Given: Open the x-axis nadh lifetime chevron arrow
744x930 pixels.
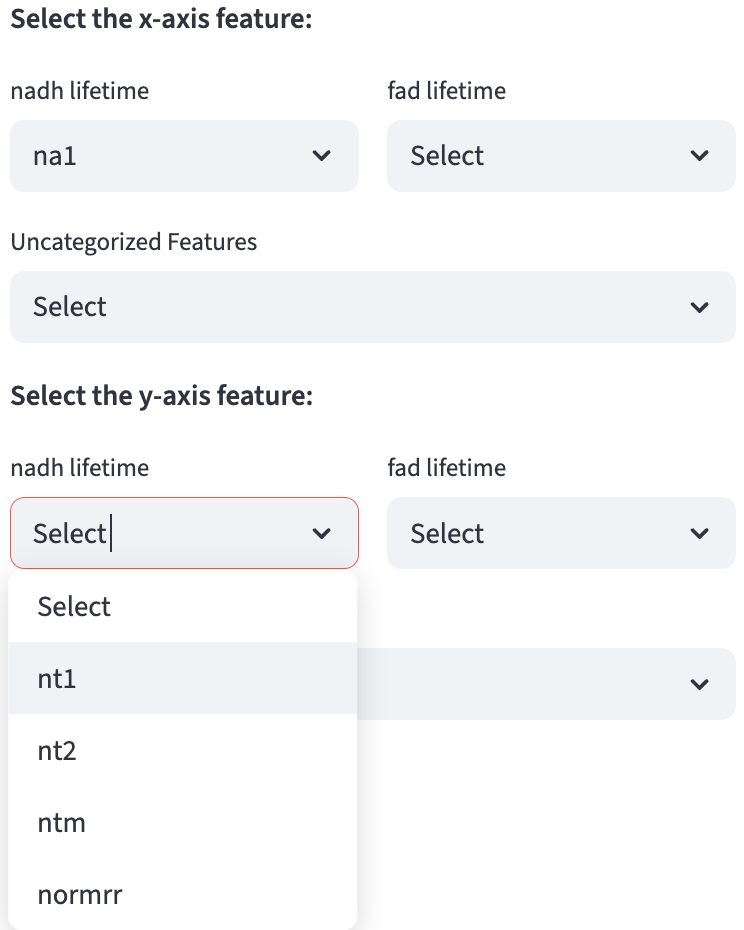Looking at the screenshot, I should pos(322,156).
